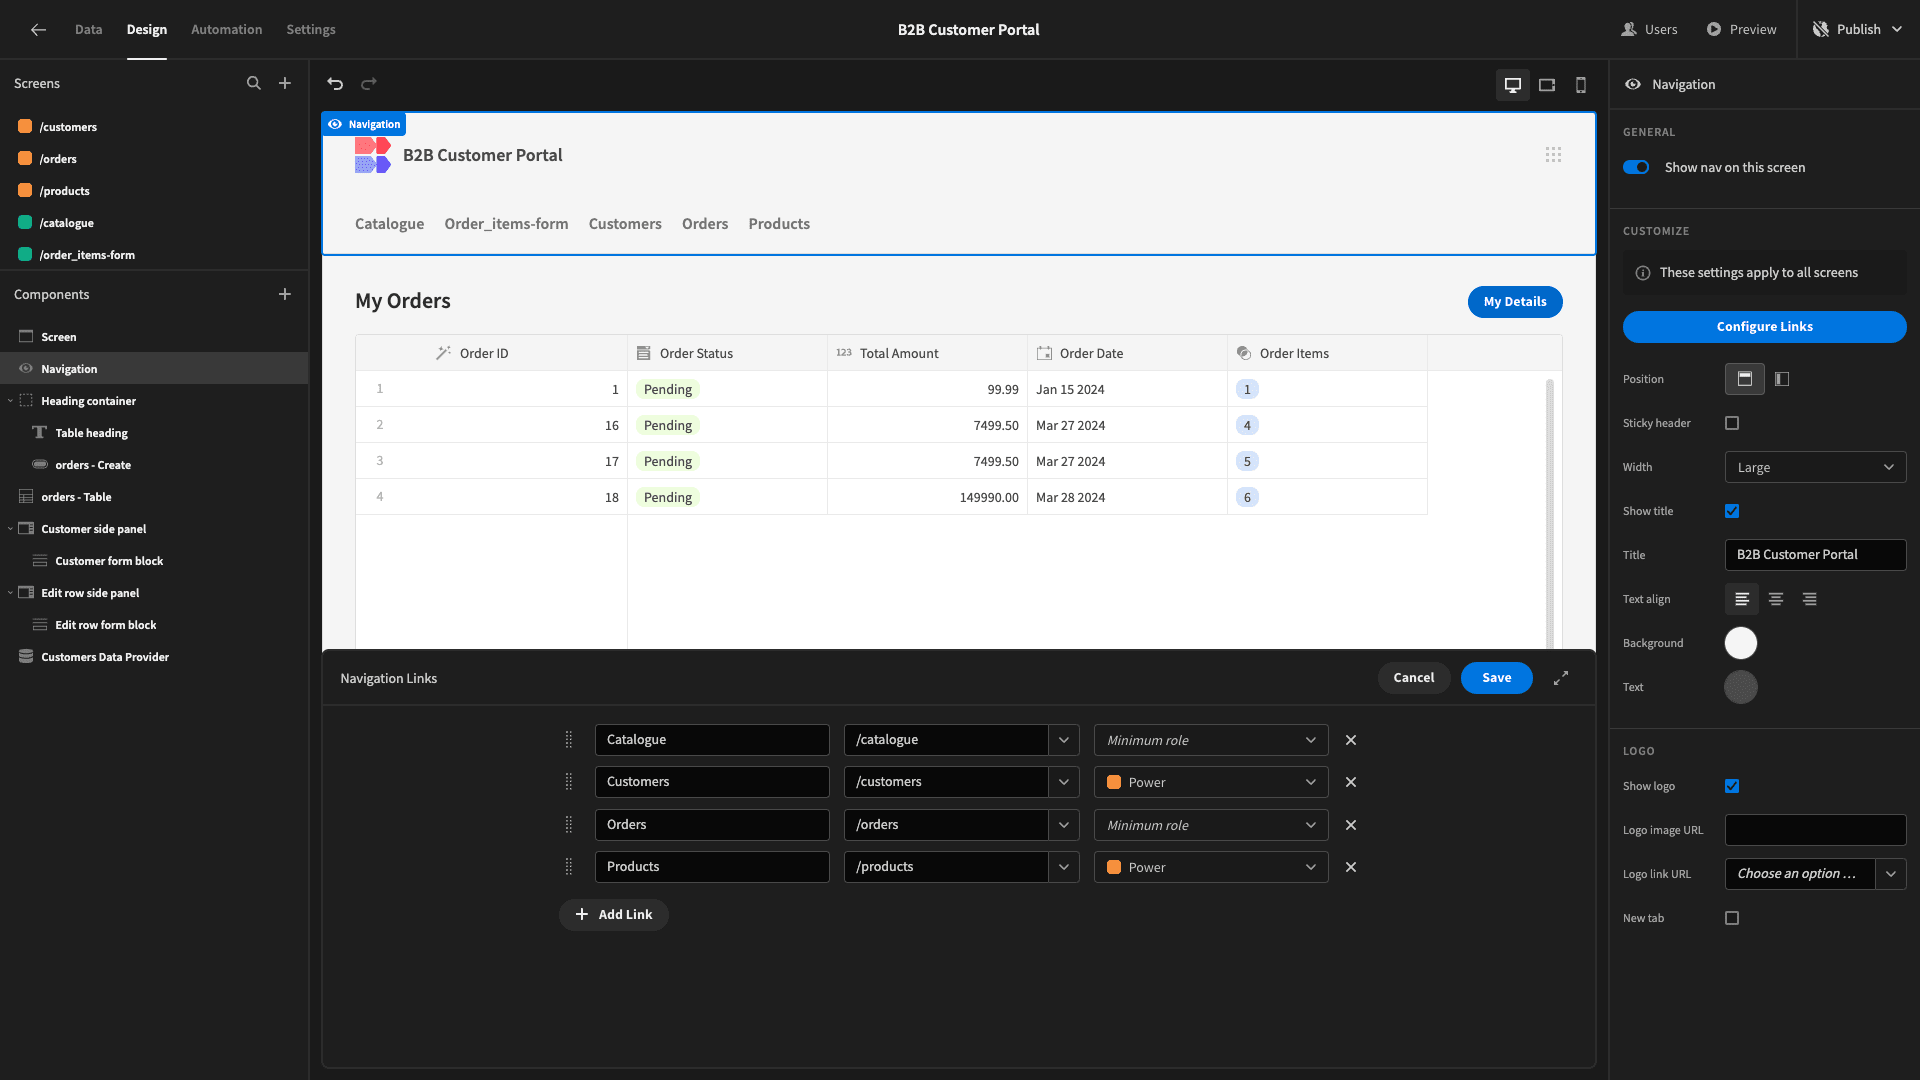Open the Power role dropdown for Customers
The width and height of the screenshot is (1920, 1080).
(x=1211, y=782)
